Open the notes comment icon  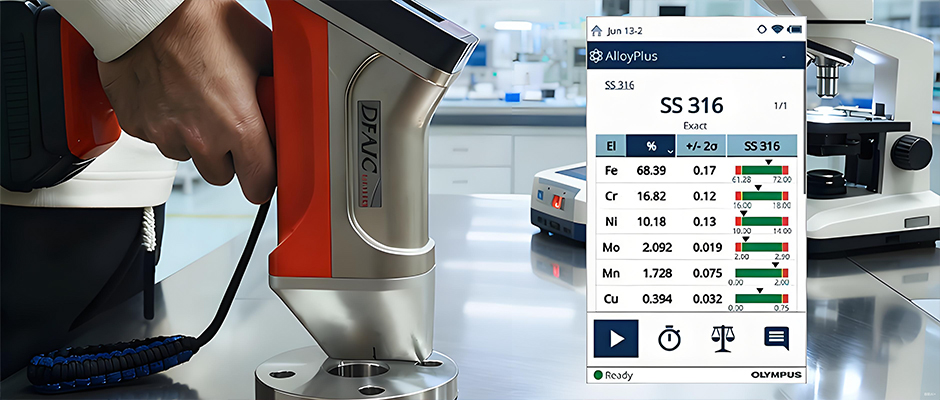(x=776, y=338)
